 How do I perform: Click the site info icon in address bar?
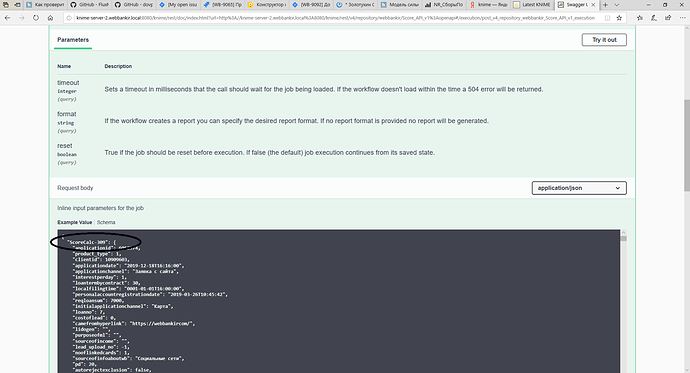click(69, 18)
